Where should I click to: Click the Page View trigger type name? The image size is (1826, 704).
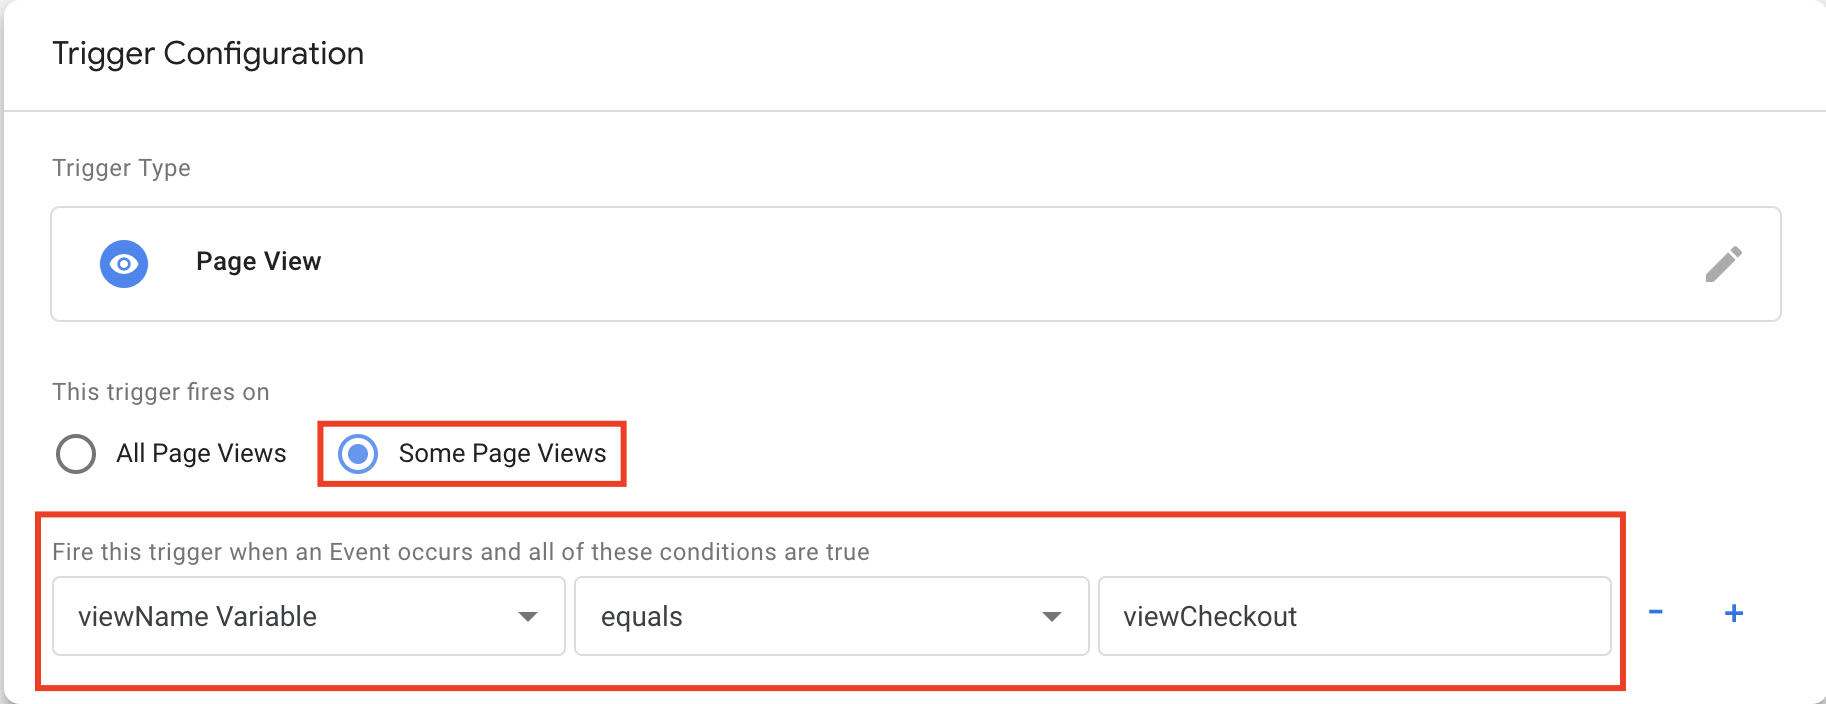(x=259, y=262)
